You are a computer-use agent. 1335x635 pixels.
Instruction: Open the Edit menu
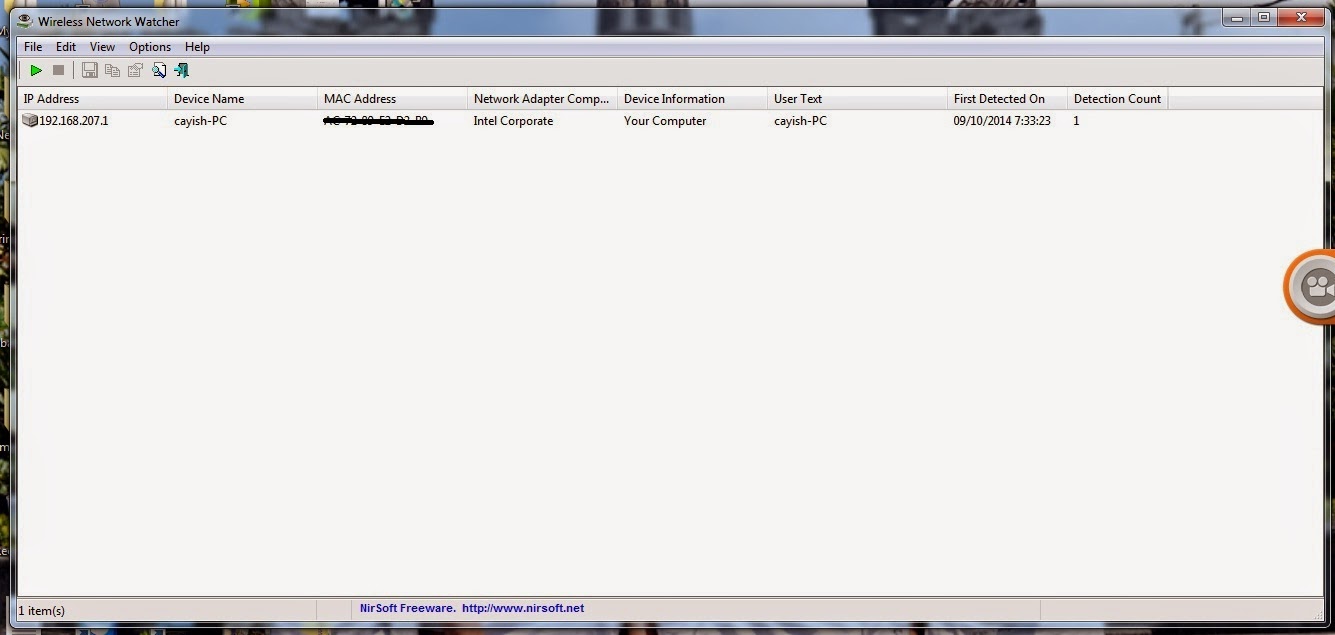(66, 47)
